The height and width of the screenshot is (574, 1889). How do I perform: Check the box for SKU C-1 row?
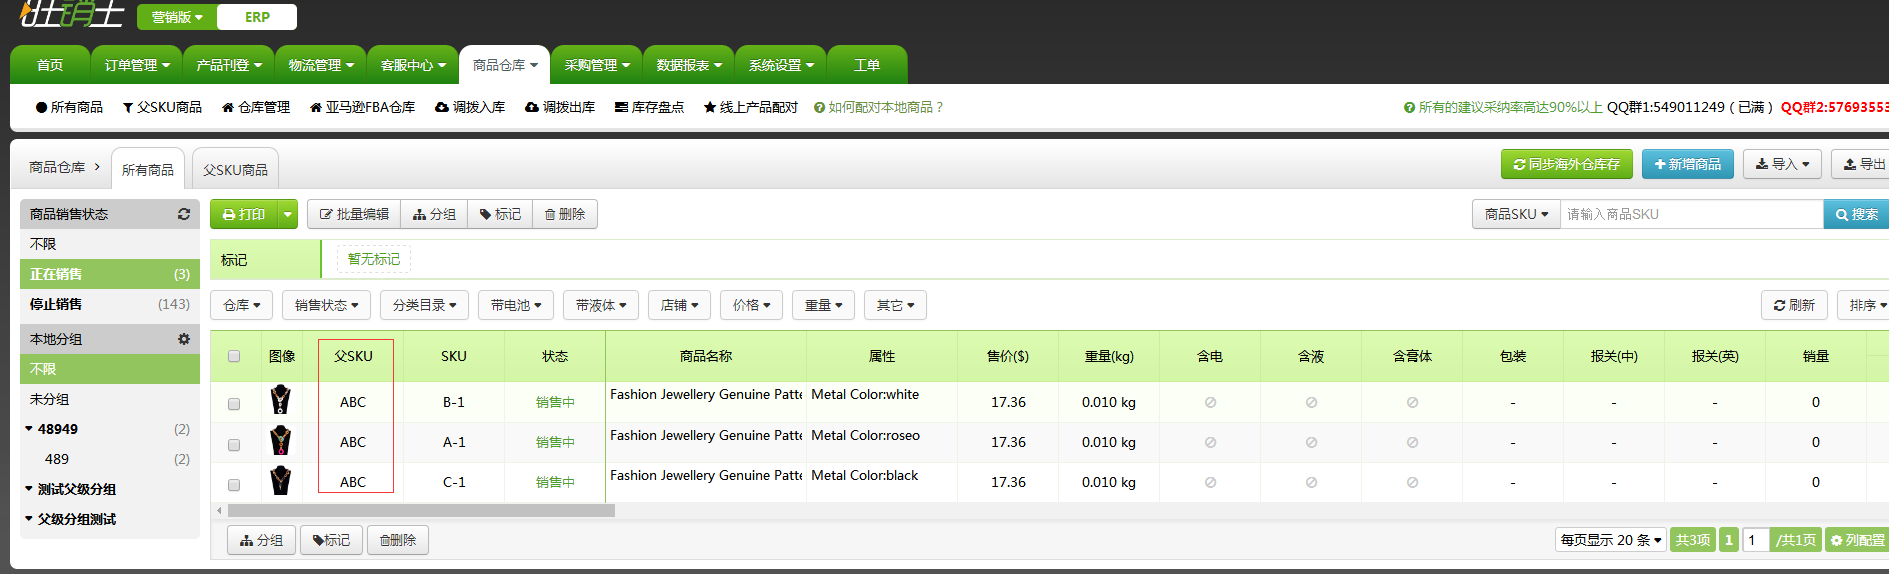(234, 485)
